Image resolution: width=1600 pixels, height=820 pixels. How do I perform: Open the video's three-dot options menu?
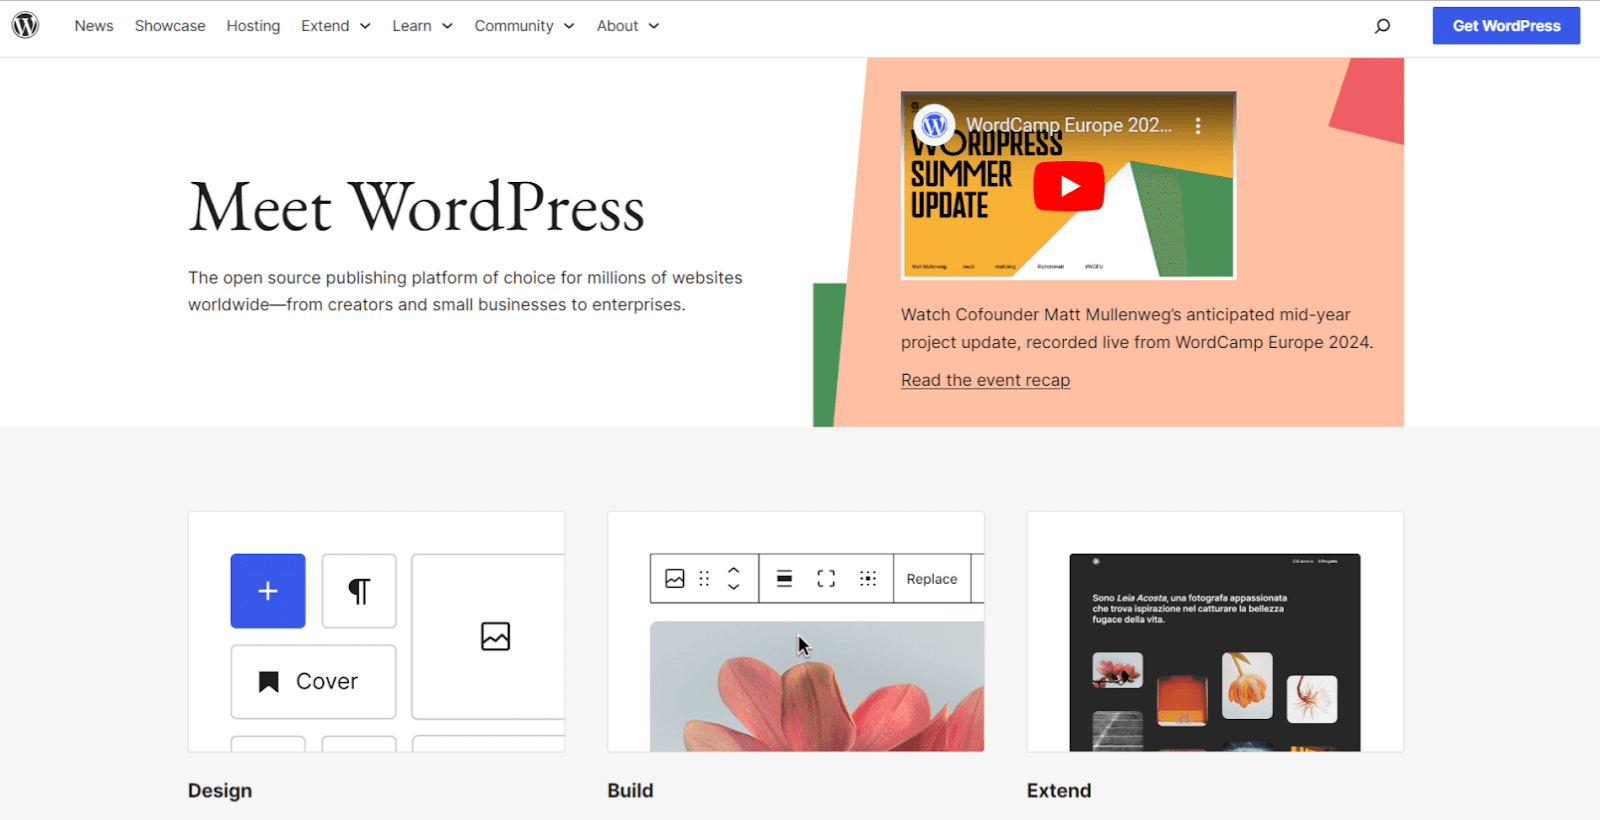pyautogui.click(x=1198, y=126)
